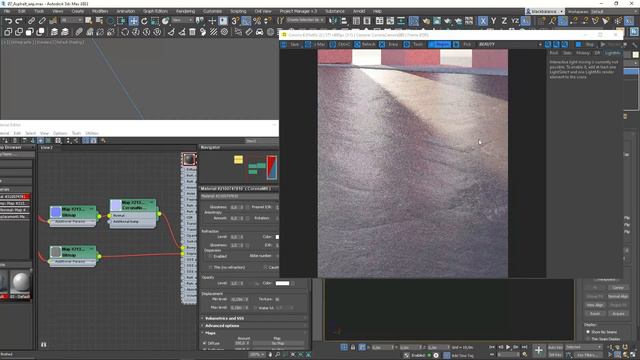Open the Modifiers menu
Viewport: 640px width, 360px height.
pos(100,11)
